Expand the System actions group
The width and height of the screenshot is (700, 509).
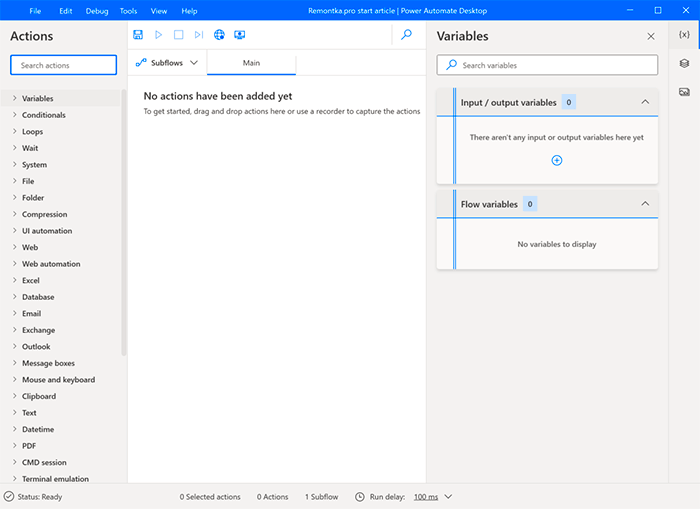coord(15,164)
